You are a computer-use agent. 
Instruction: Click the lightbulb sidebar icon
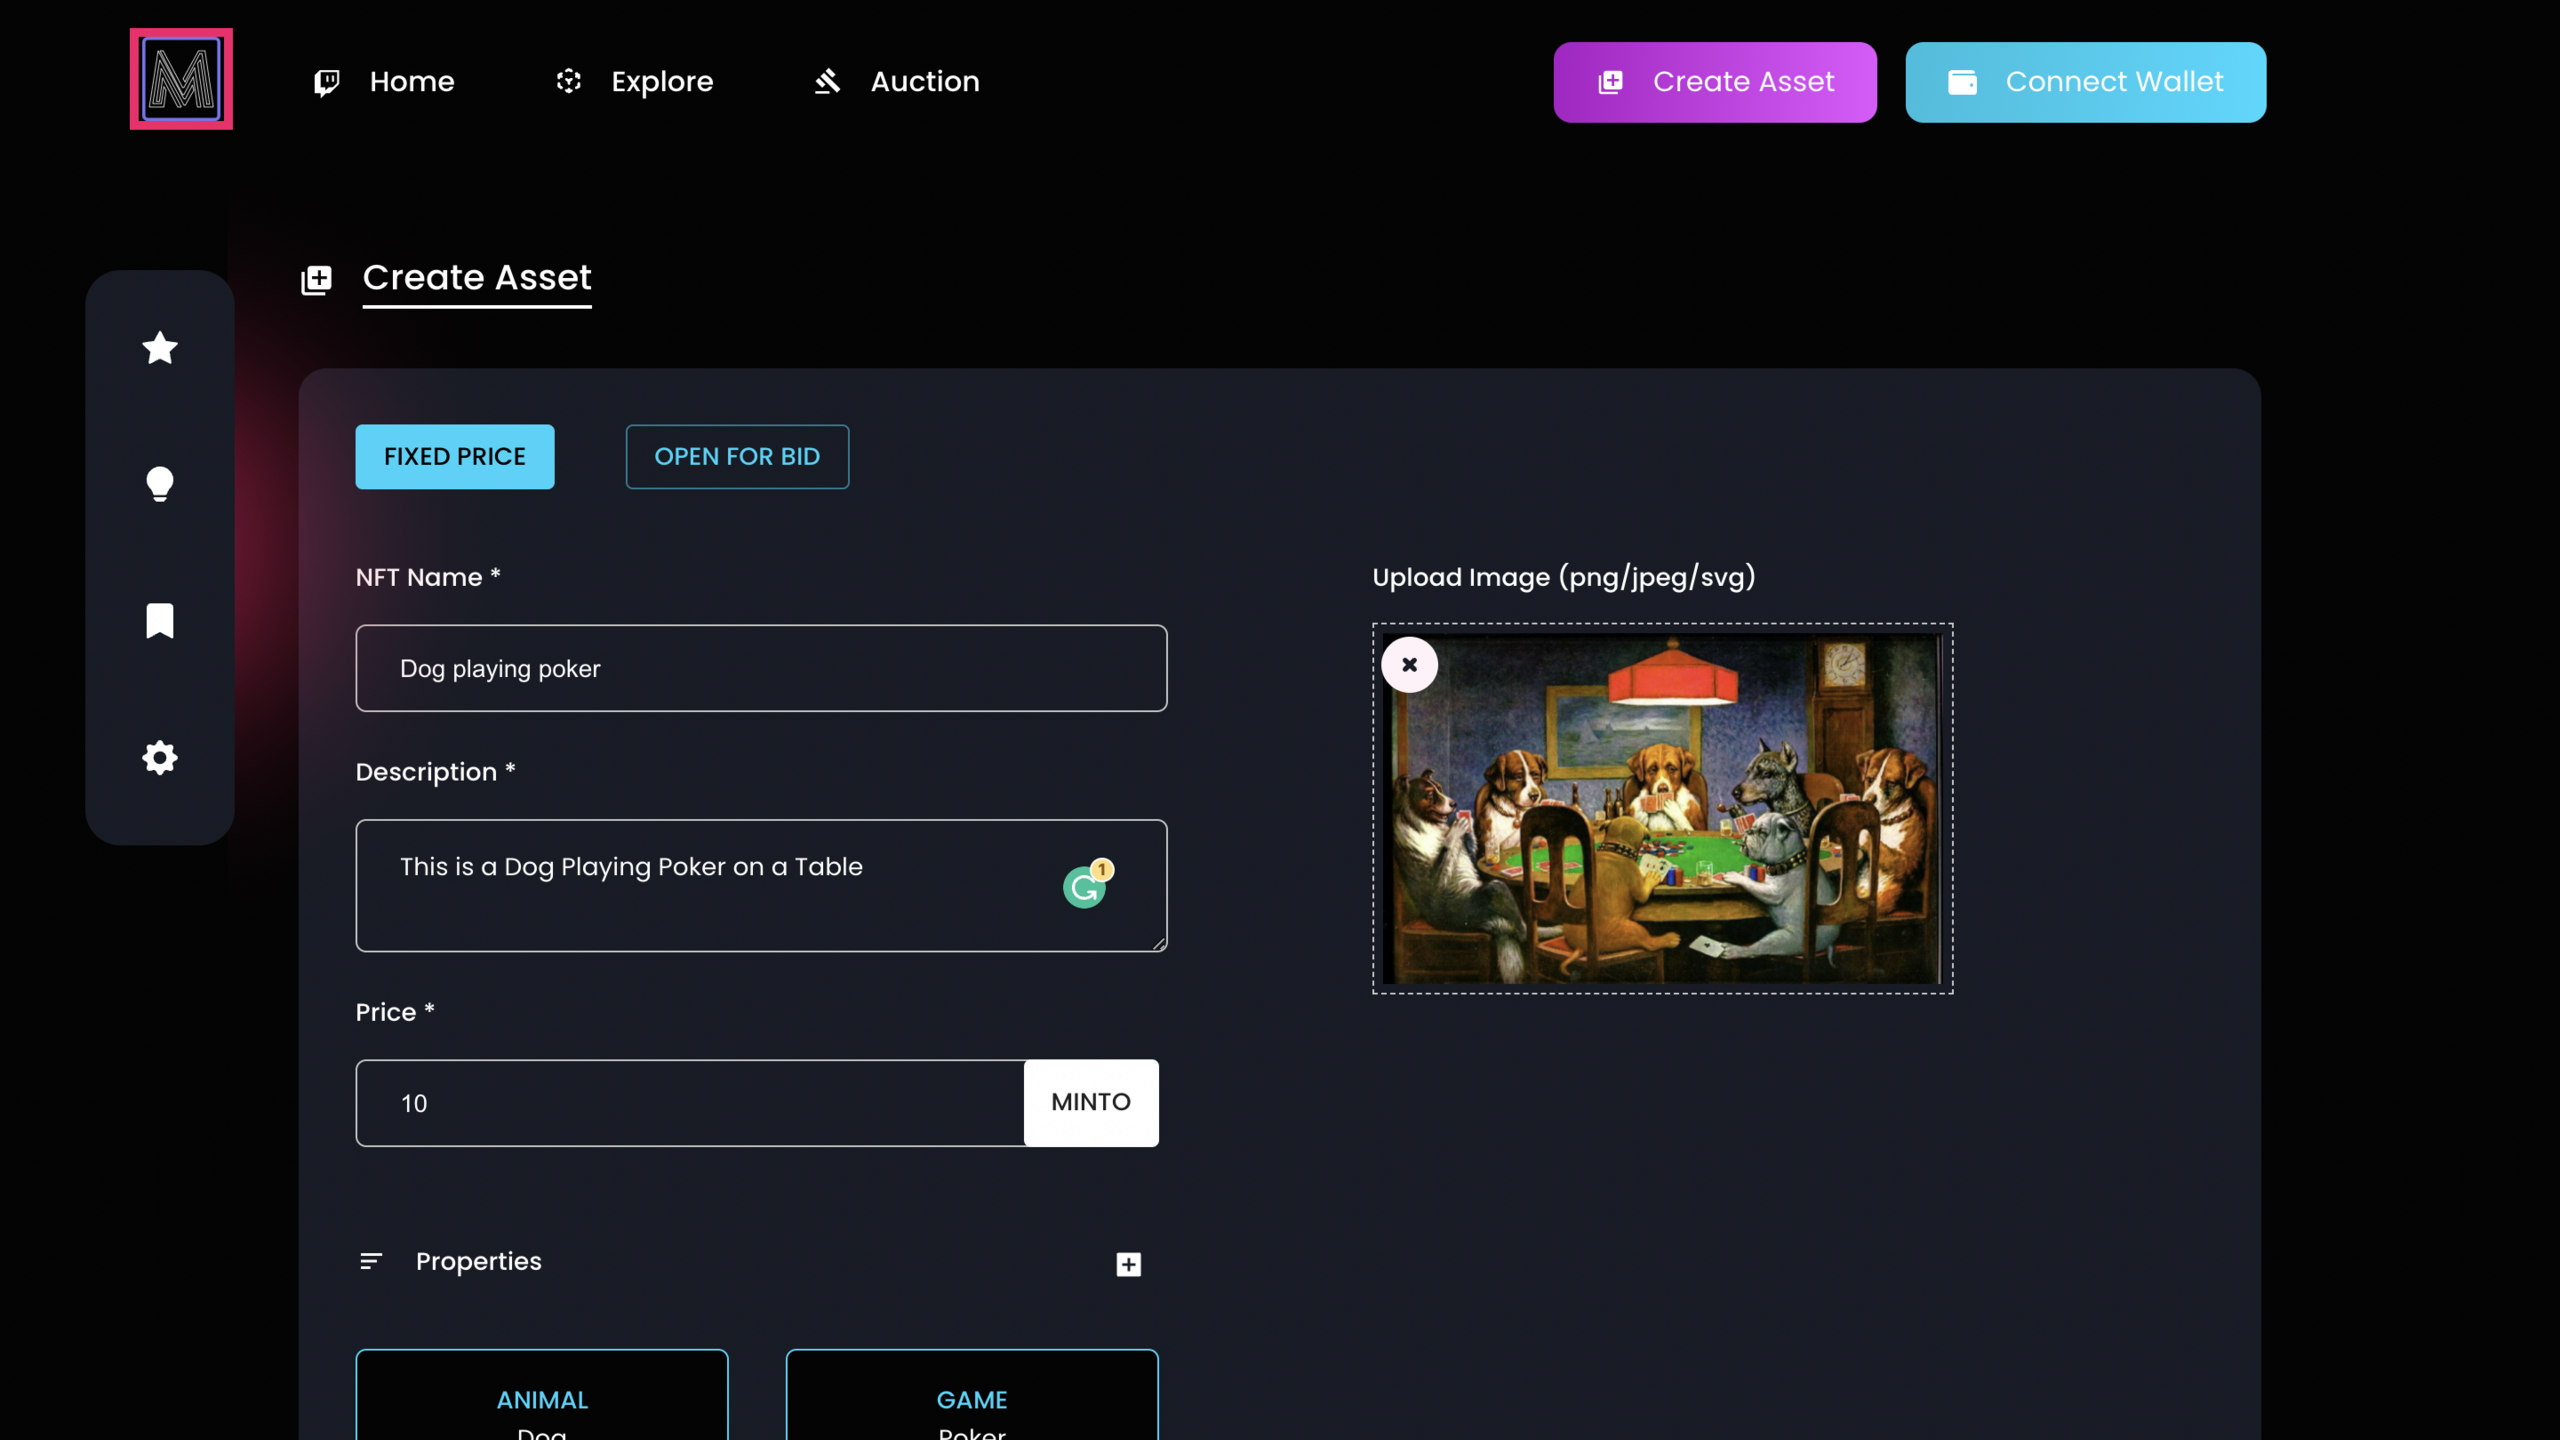[x=160, y=484]
